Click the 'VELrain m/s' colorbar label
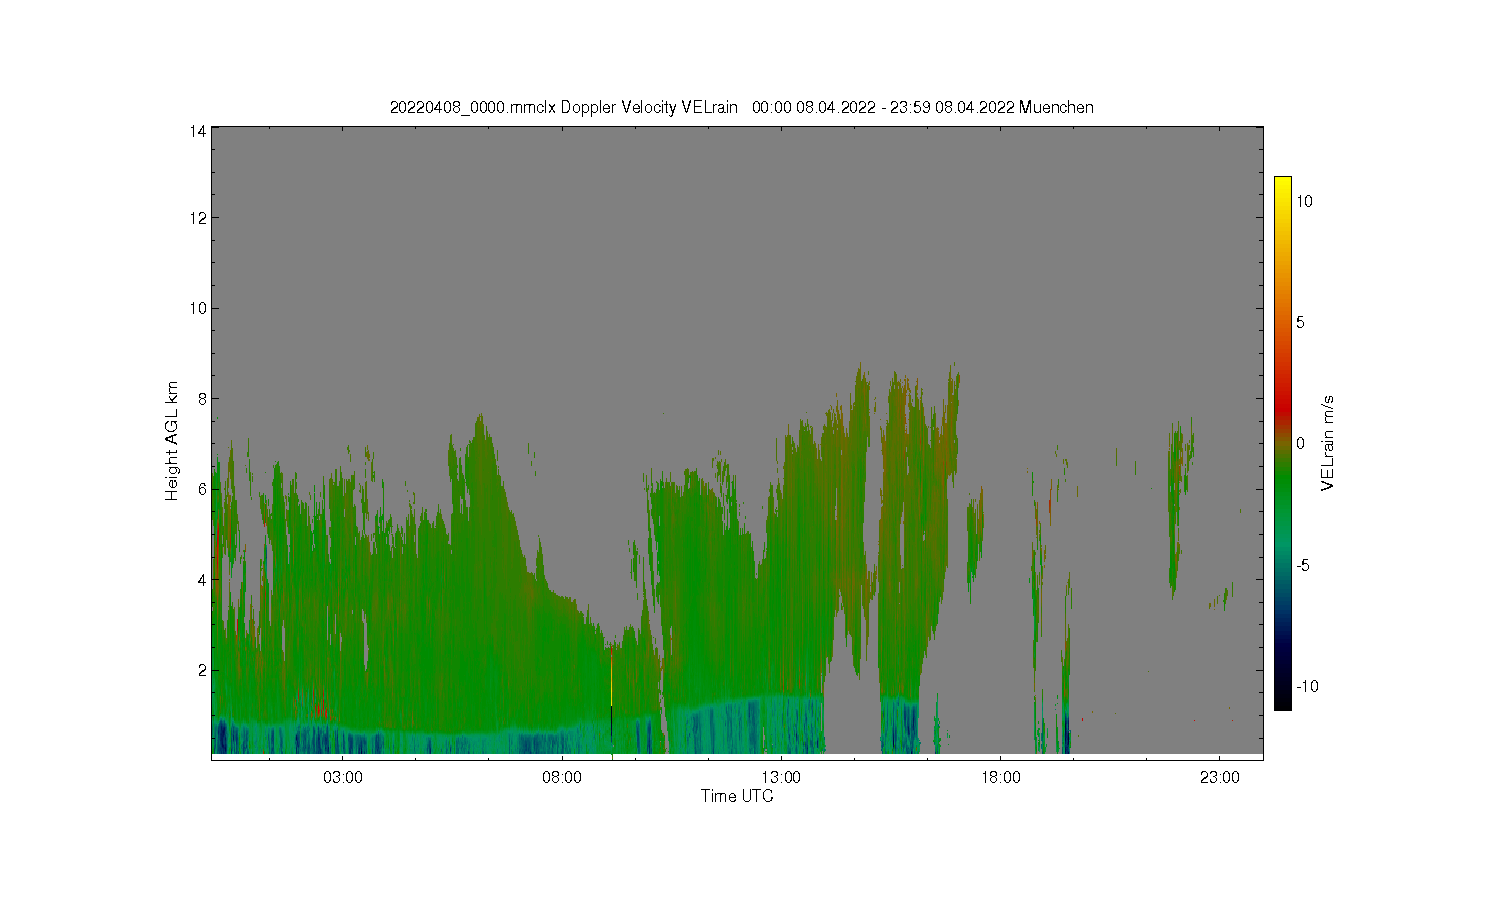Image resolution: width=1500 pixels, height=900 pixels. [x=1328, y=443]
